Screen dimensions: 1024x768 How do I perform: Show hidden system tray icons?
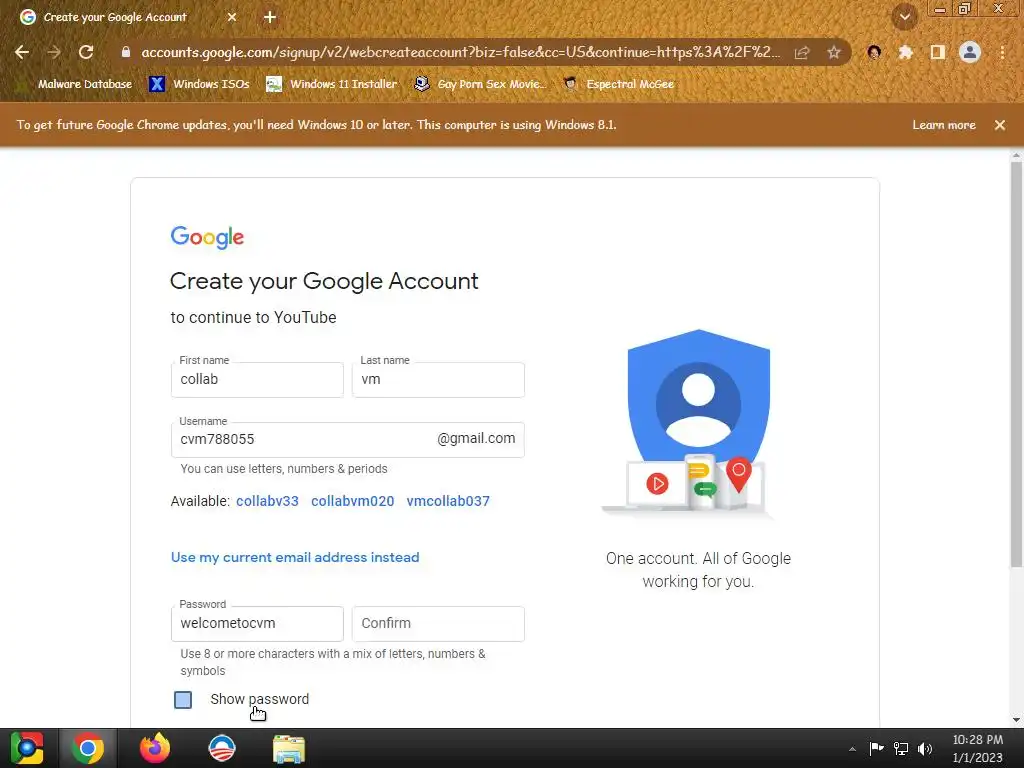coord(852,749)
